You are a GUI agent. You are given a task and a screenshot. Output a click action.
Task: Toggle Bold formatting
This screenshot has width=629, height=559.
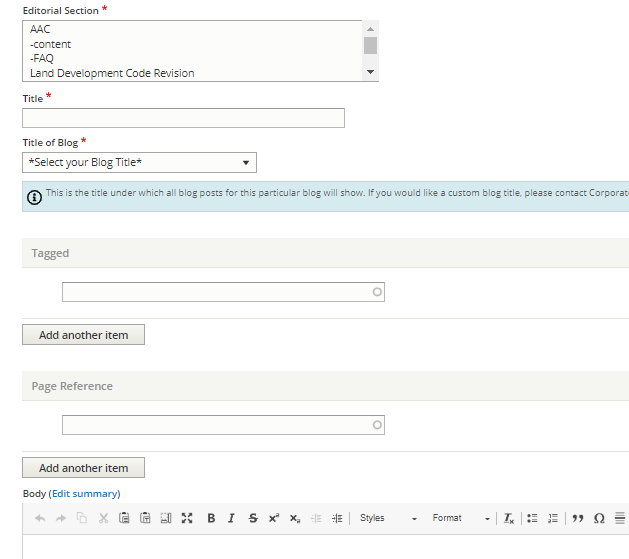coord(211,518)
